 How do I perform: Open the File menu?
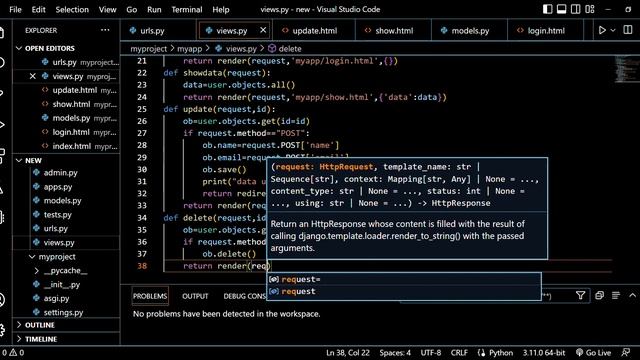(x=15, y=9)
